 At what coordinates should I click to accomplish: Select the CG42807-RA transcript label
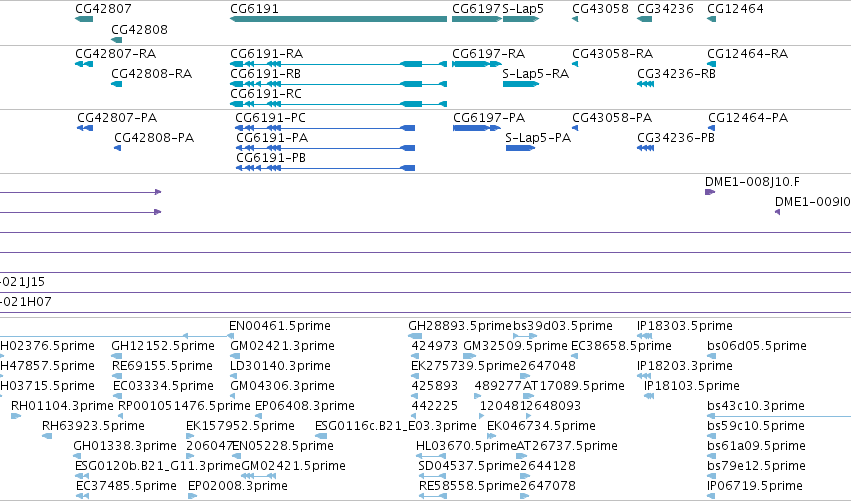[116, 54]
